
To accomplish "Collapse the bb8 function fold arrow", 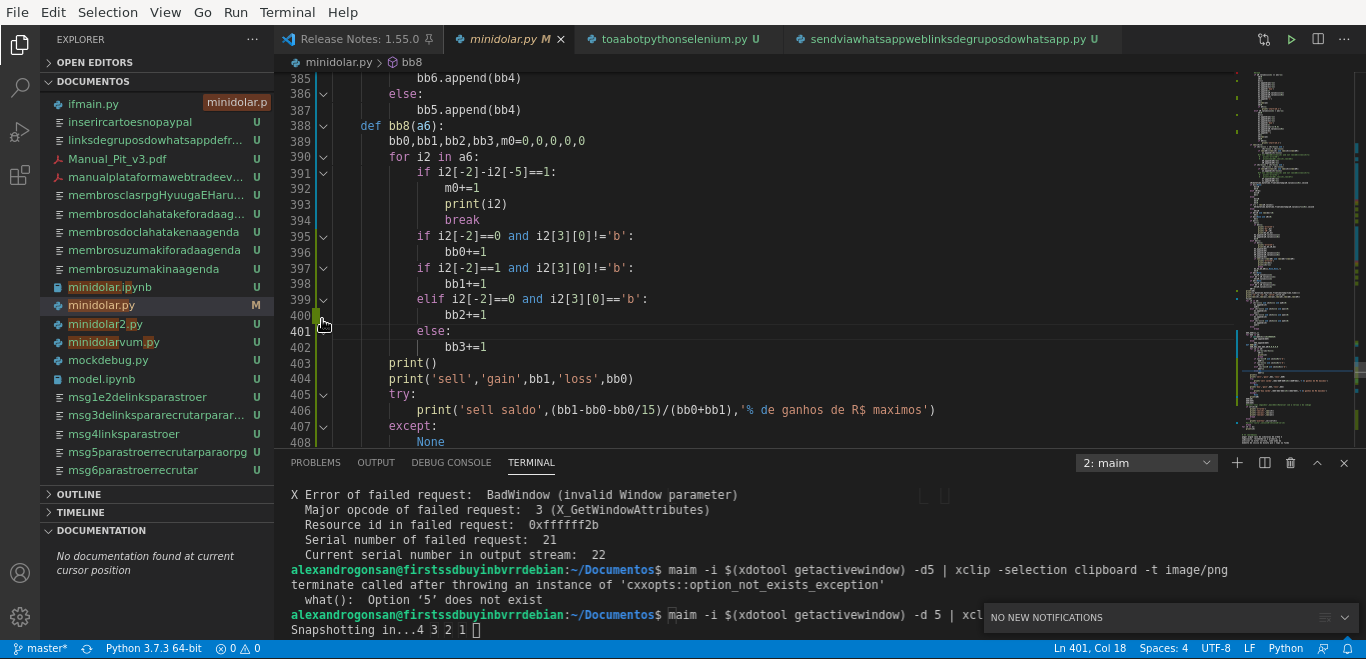I will (x=323, y=126).
